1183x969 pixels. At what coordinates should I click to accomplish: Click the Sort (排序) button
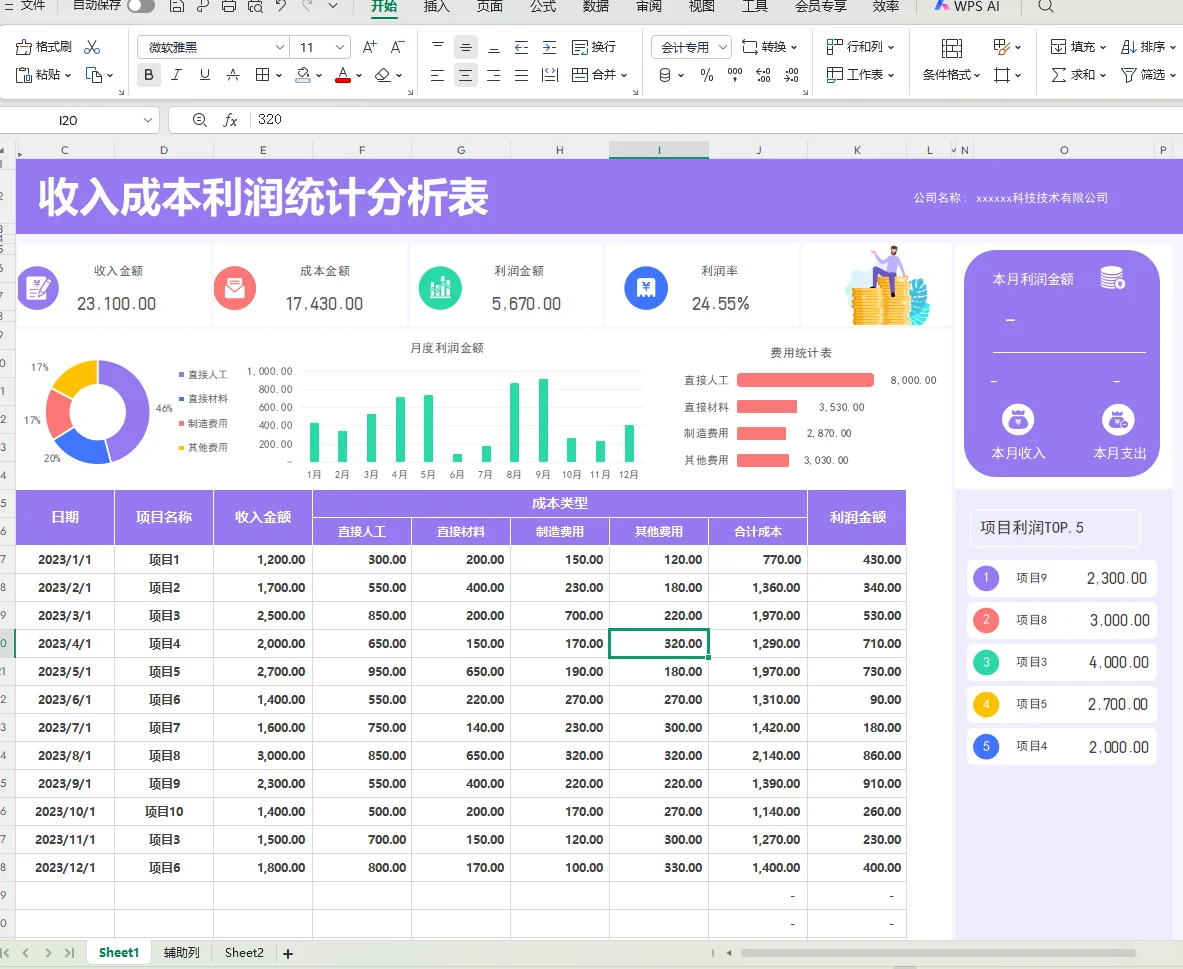tap(1148, 47)
